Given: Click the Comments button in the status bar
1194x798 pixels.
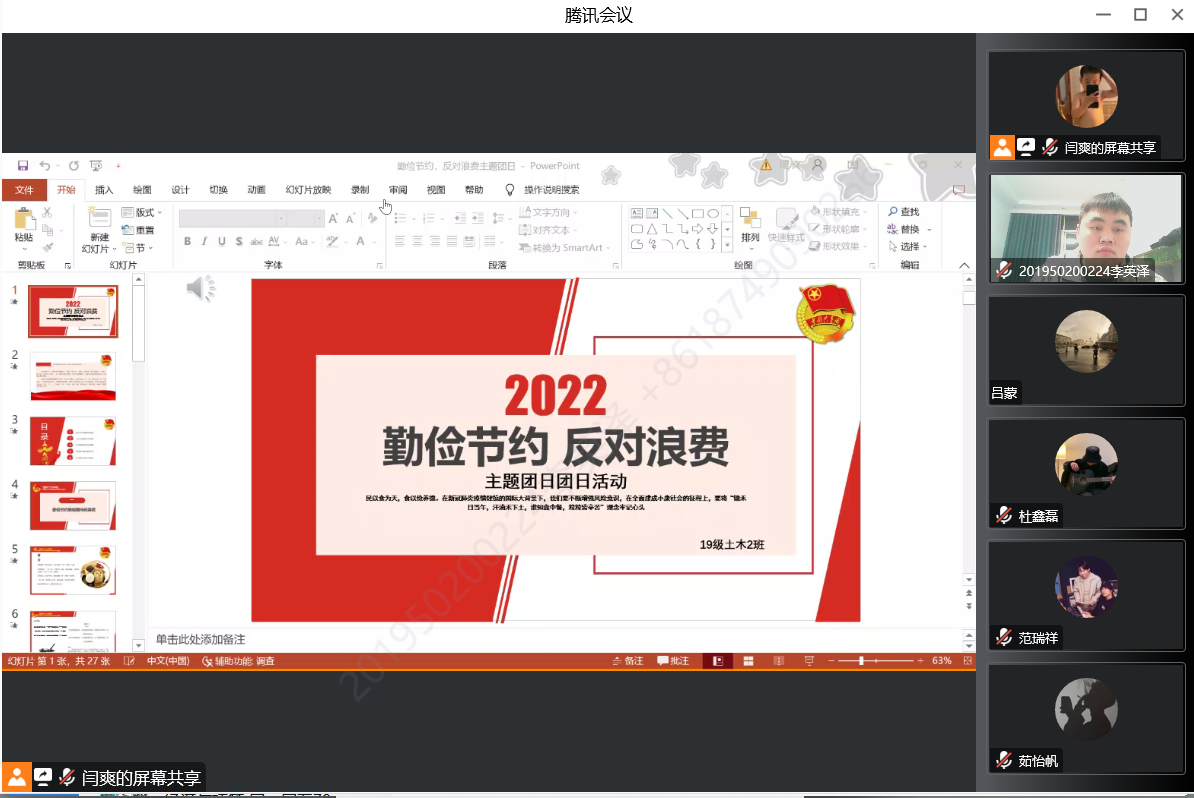Looking at the screenshot, I should click(673, 661).
